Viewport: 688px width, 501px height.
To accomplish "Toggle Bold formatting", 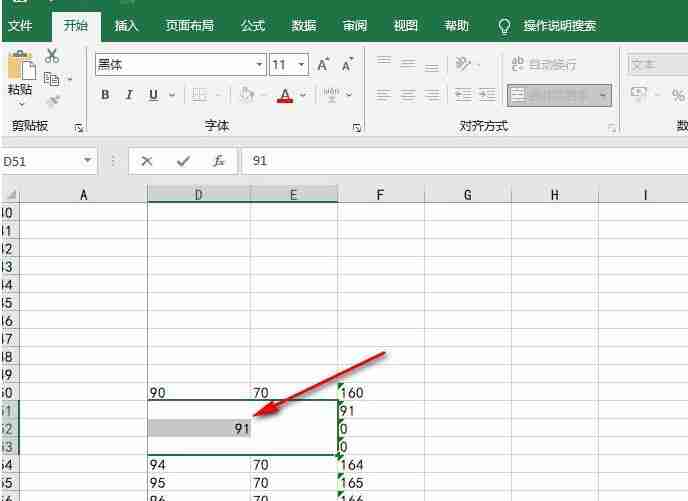I will (105, 95).
